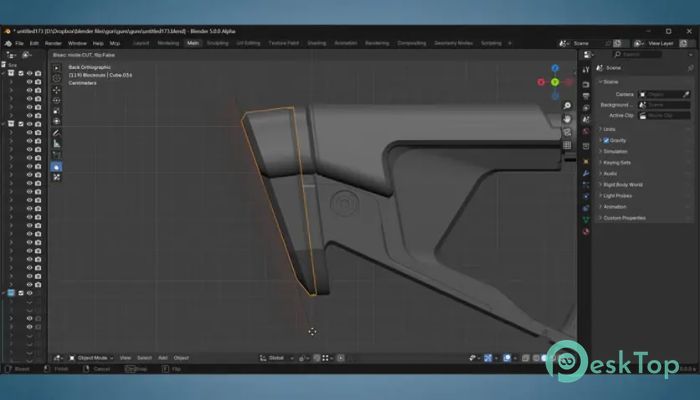
Task: Expand the Light Probes panel
Action: [615, 196]
